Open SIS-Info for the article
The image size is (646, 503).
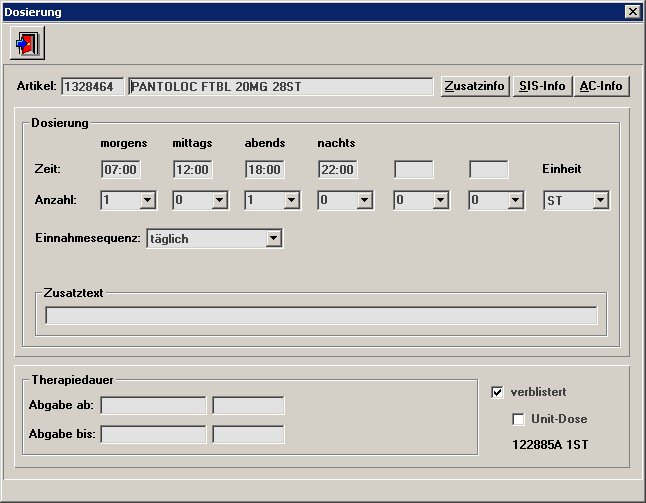(x=542, y=86)
